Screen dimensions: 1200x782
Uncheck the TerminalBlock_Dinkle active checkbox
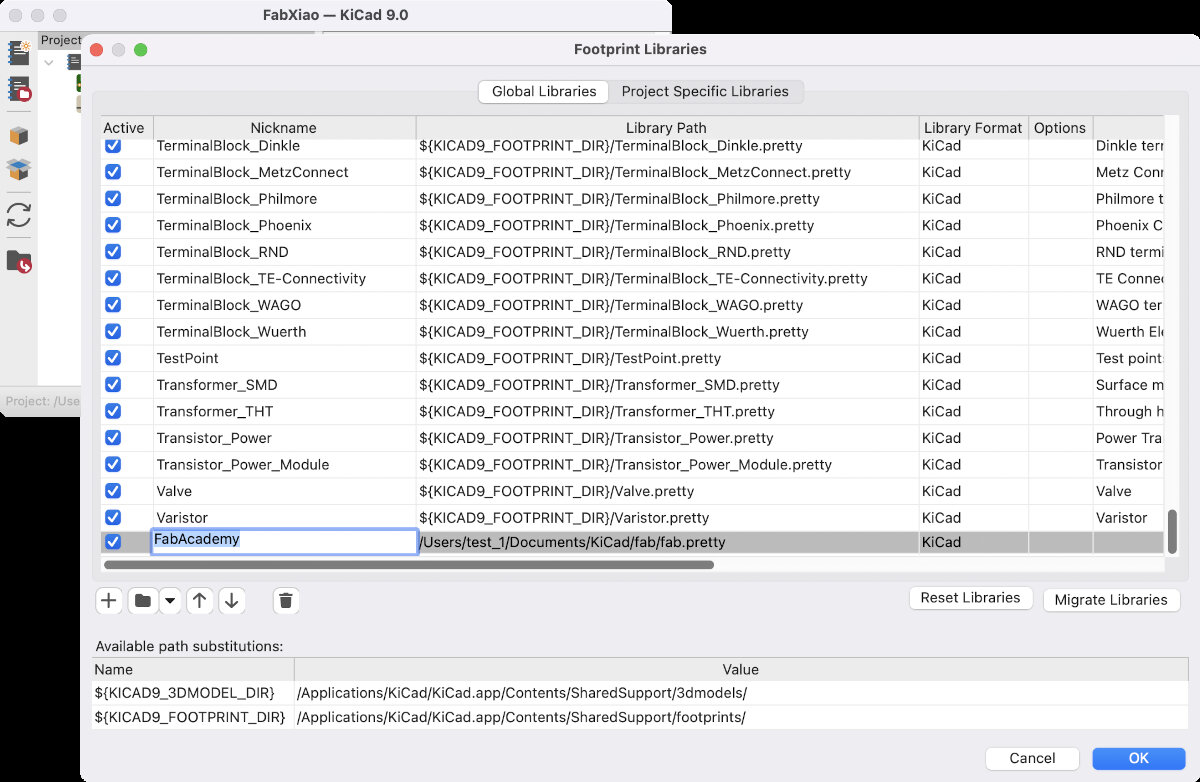[x=113, y=146]
